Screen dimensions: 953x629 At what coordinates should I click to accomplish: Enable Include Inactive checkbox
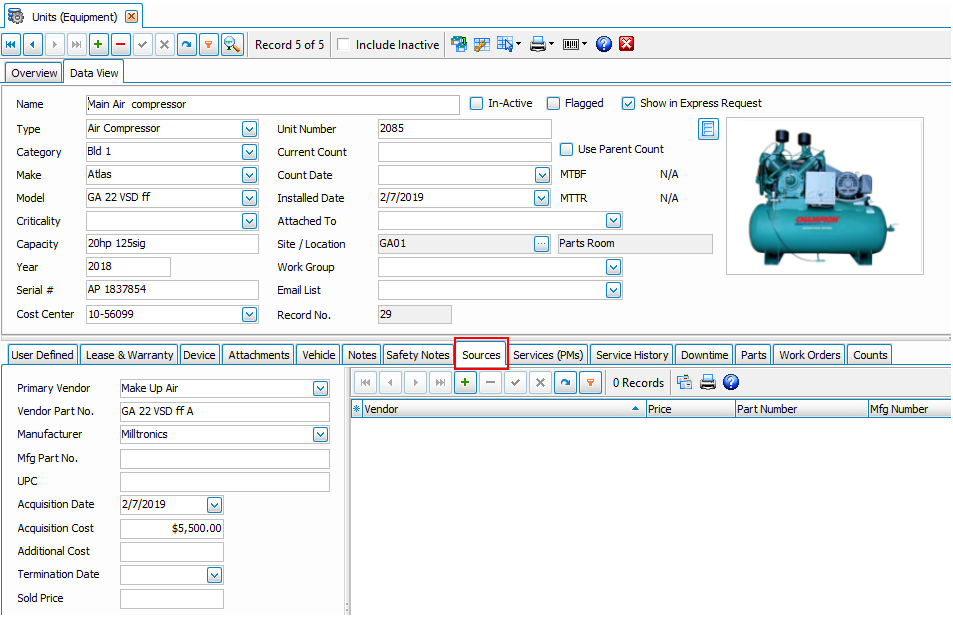[x=343, y=44]
